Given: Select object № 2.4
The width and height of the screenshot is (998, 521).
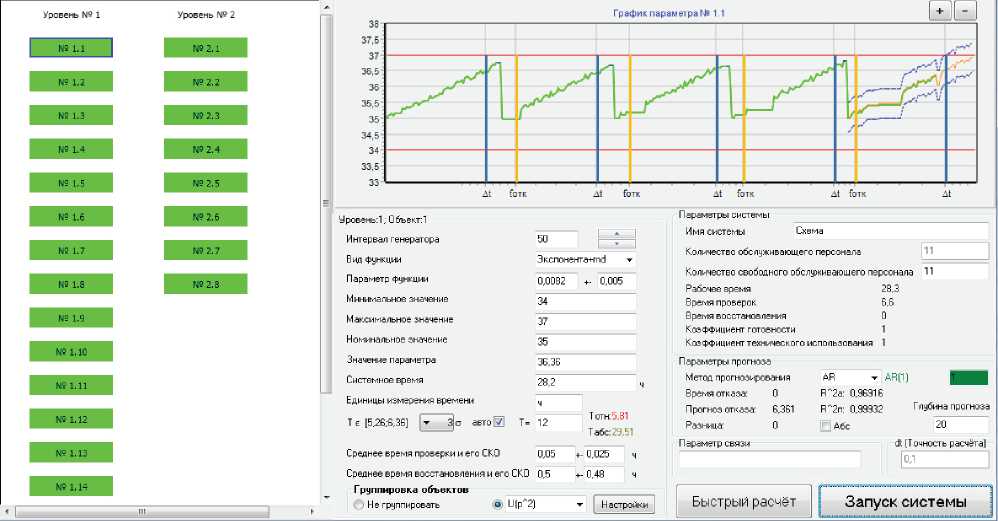Looking at the screenshot, I should 206,149.
